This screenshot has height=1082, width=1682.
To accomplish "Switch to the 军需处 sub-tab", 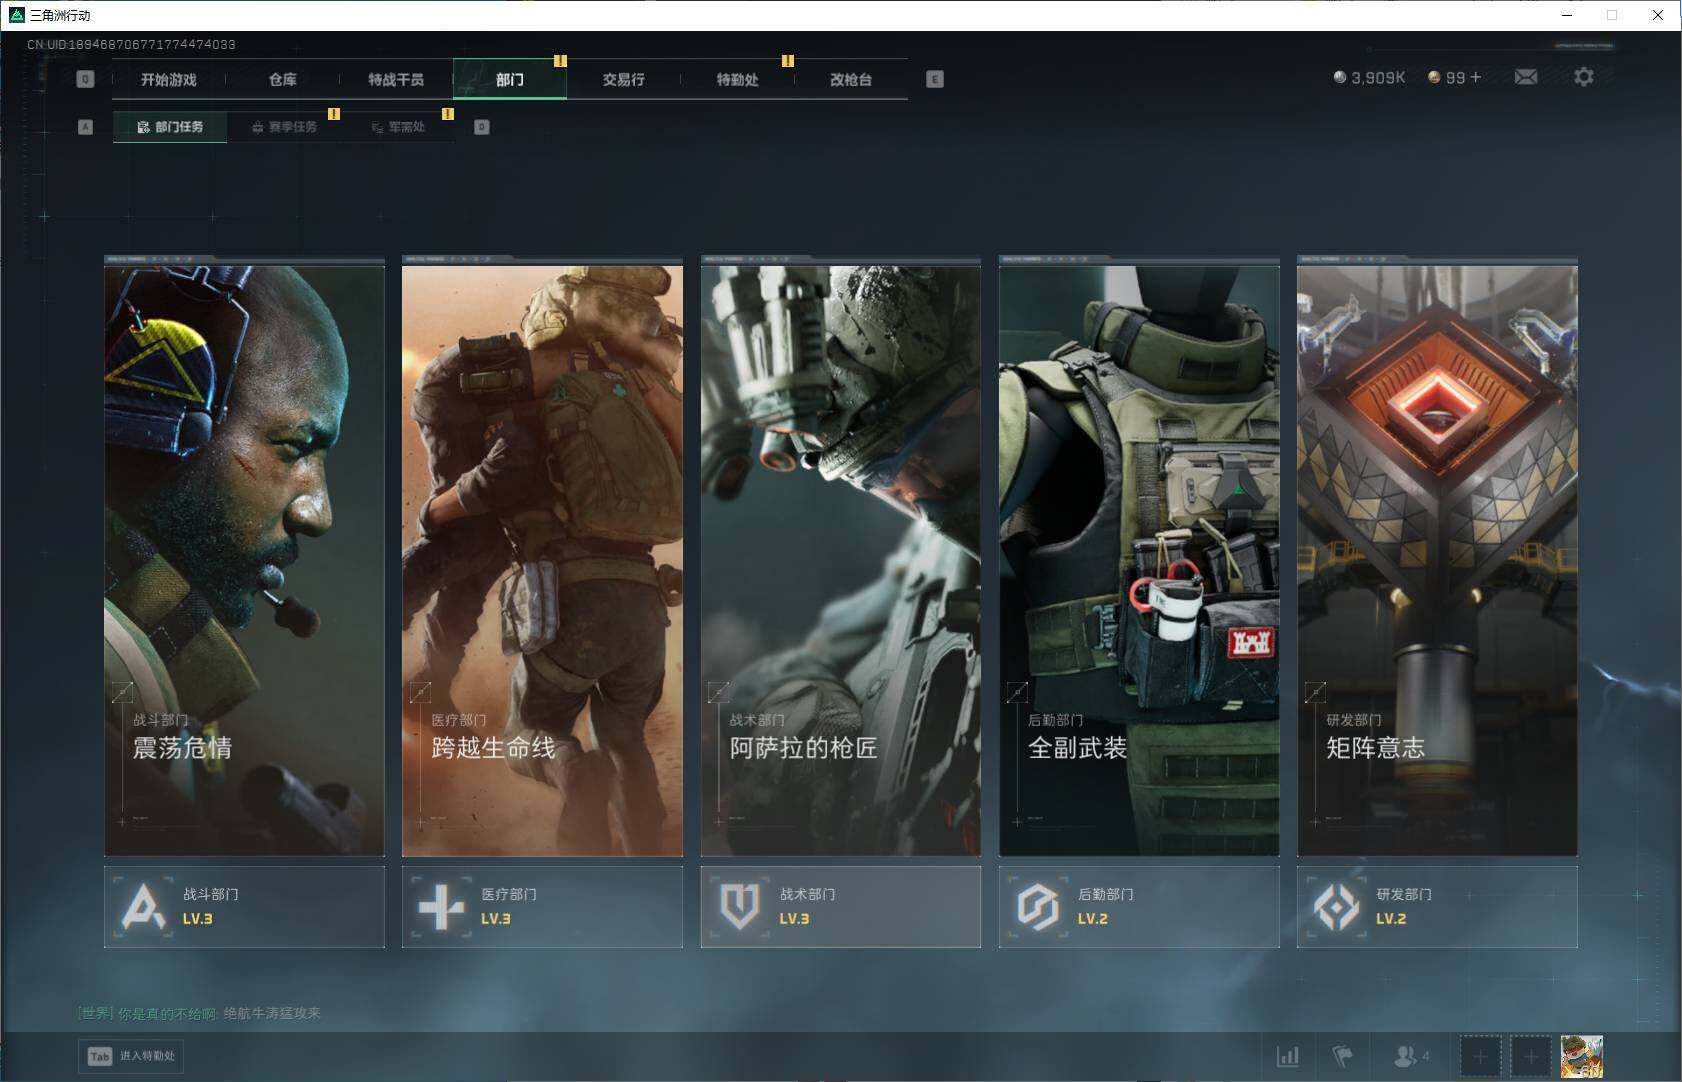I will 399,127.
